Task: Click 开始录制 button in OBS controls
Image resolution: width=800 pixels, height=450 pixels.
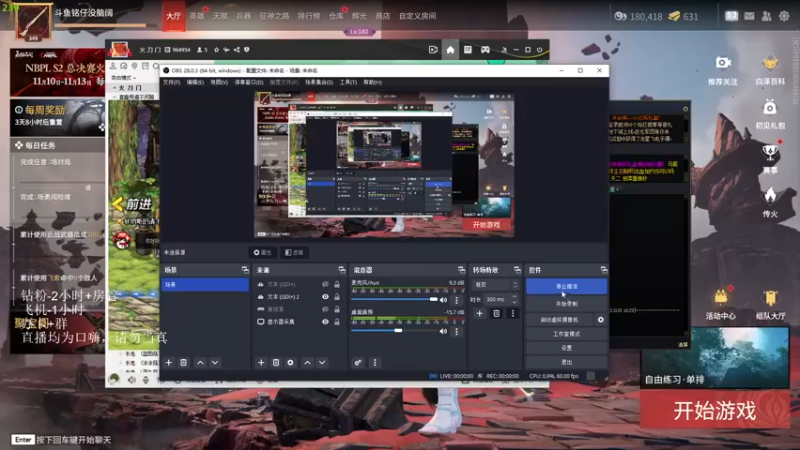Action: pos(566,304)
